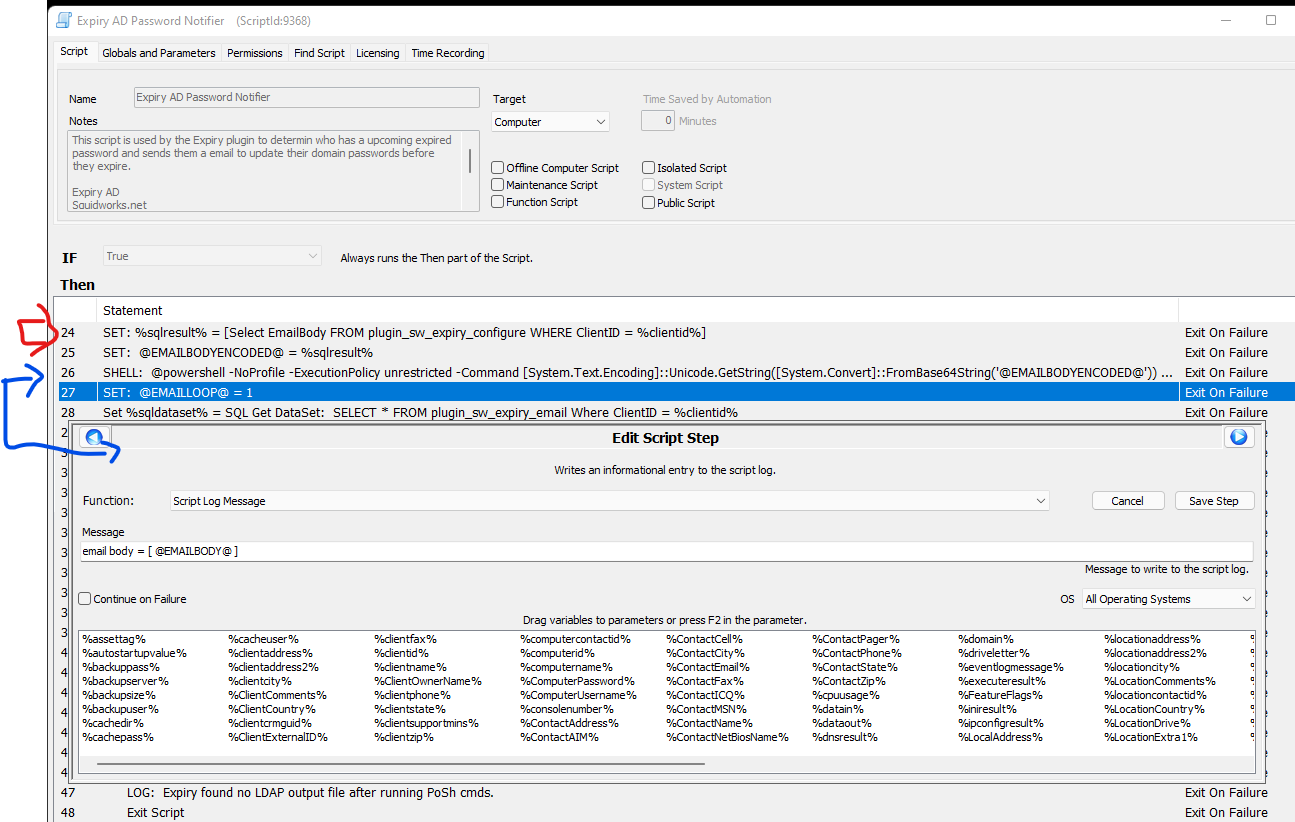Image resolution: width=1295 pixels, height=822 pixels.
Task: Enable the Public Script checkbox
Action: point(648,202)
